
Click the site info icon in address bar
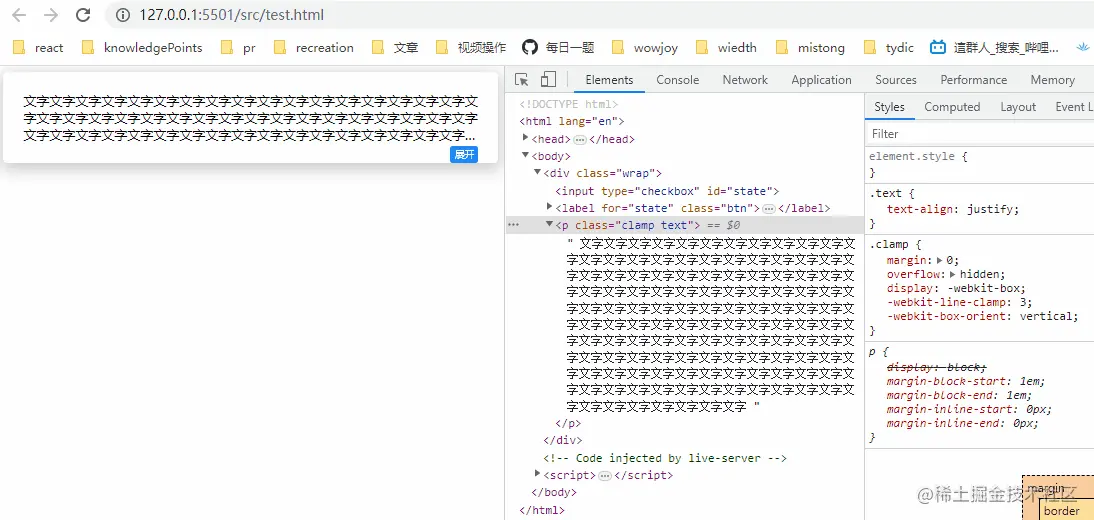123,15
